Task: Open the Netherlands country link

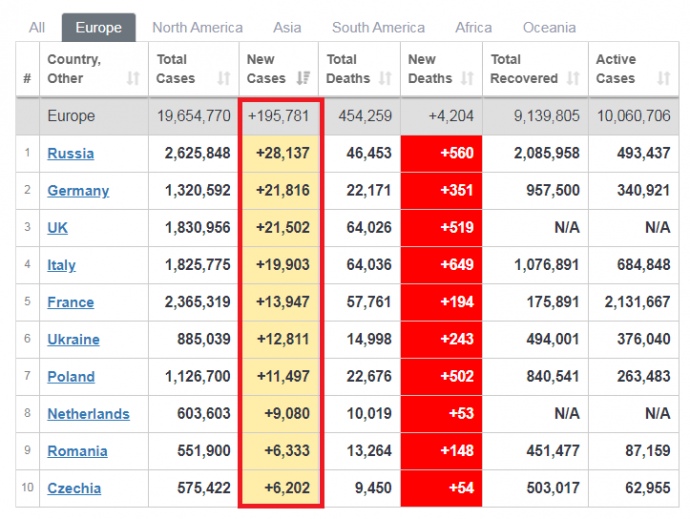Action: pyautogui.click(x=88, y=414)
